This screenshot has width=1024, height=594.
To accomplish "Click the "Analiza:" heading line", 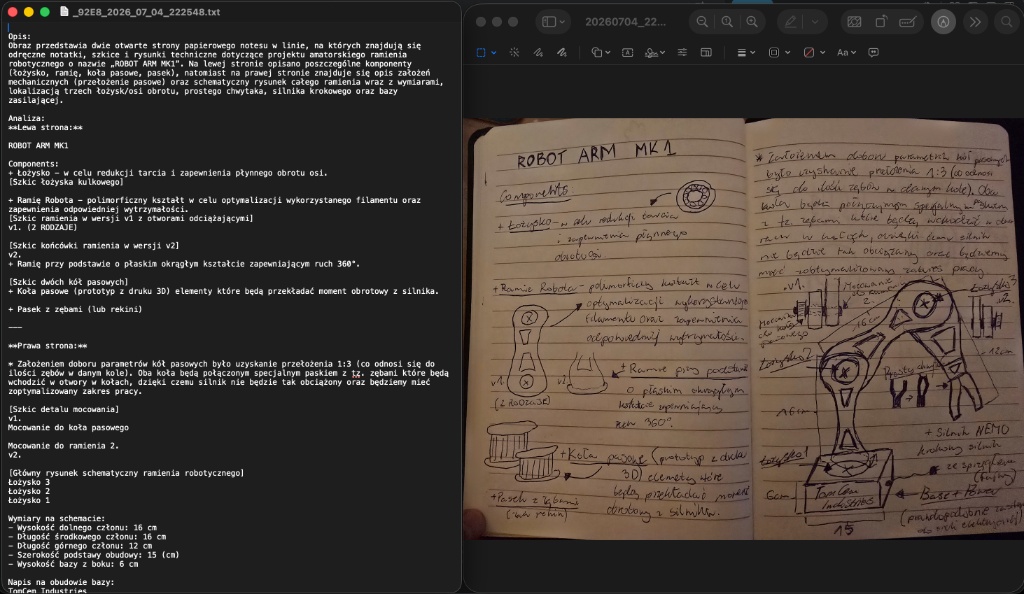I will tap(27, 119).
